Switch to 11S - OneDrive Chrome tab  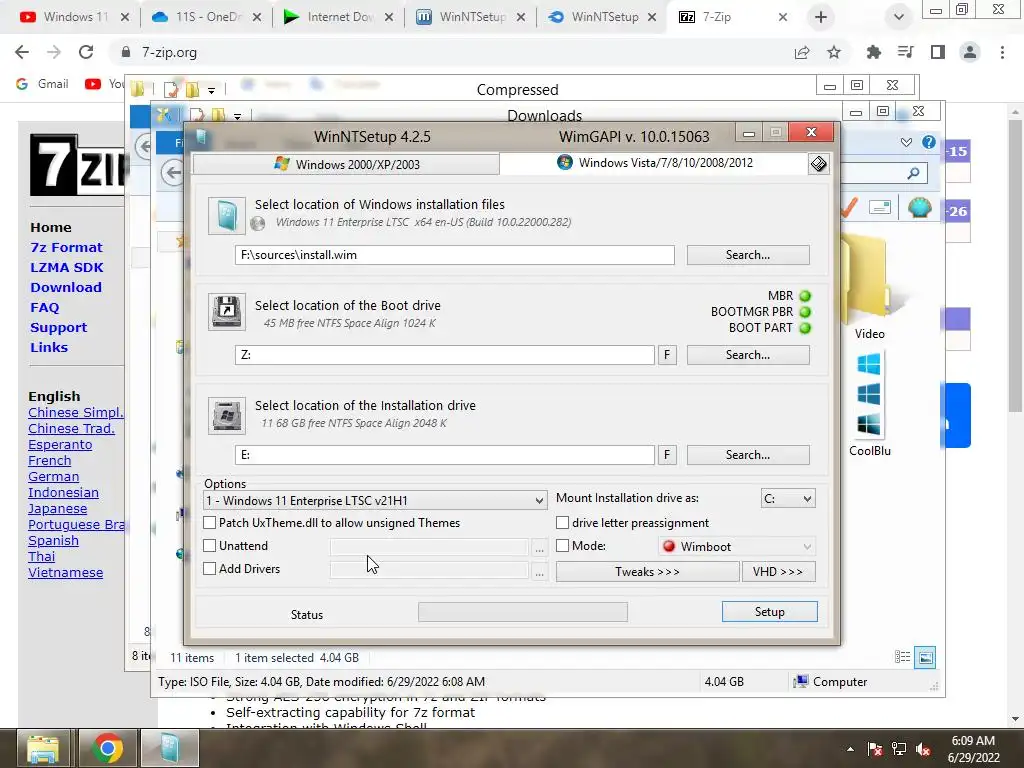click(x=207, y=17)
